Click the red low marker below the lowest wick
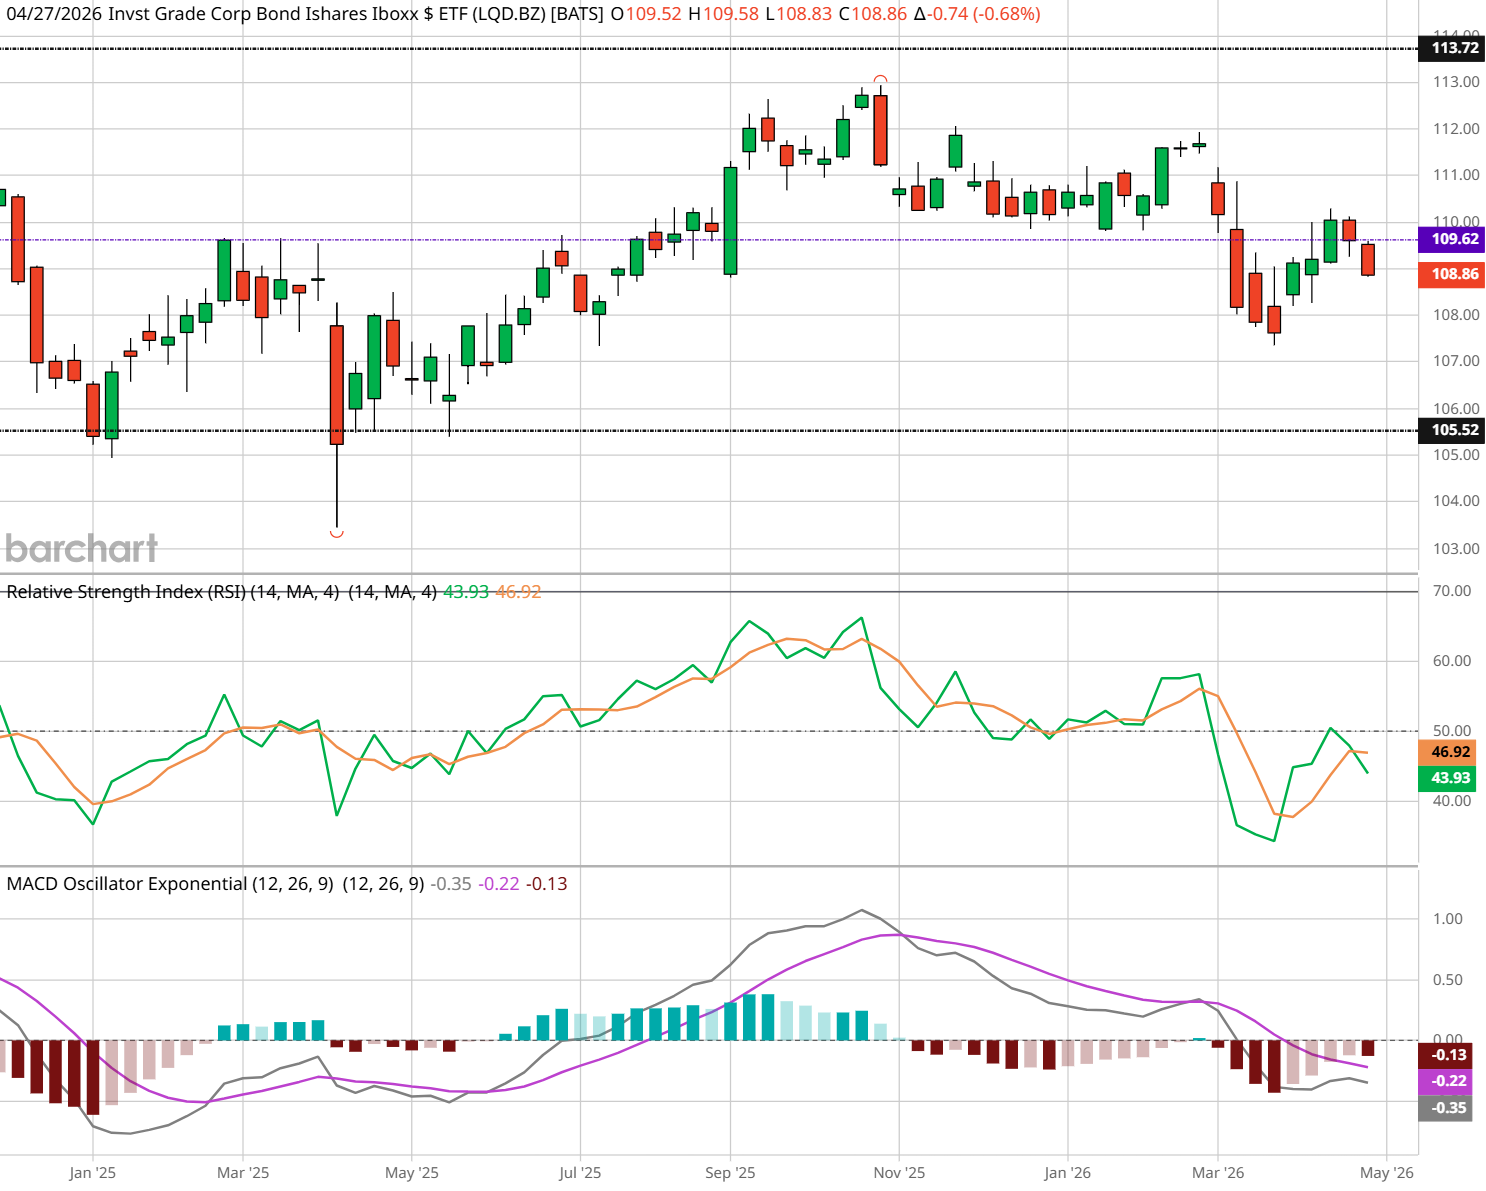Screen dimensions: 1486x1191 (337, 534)
